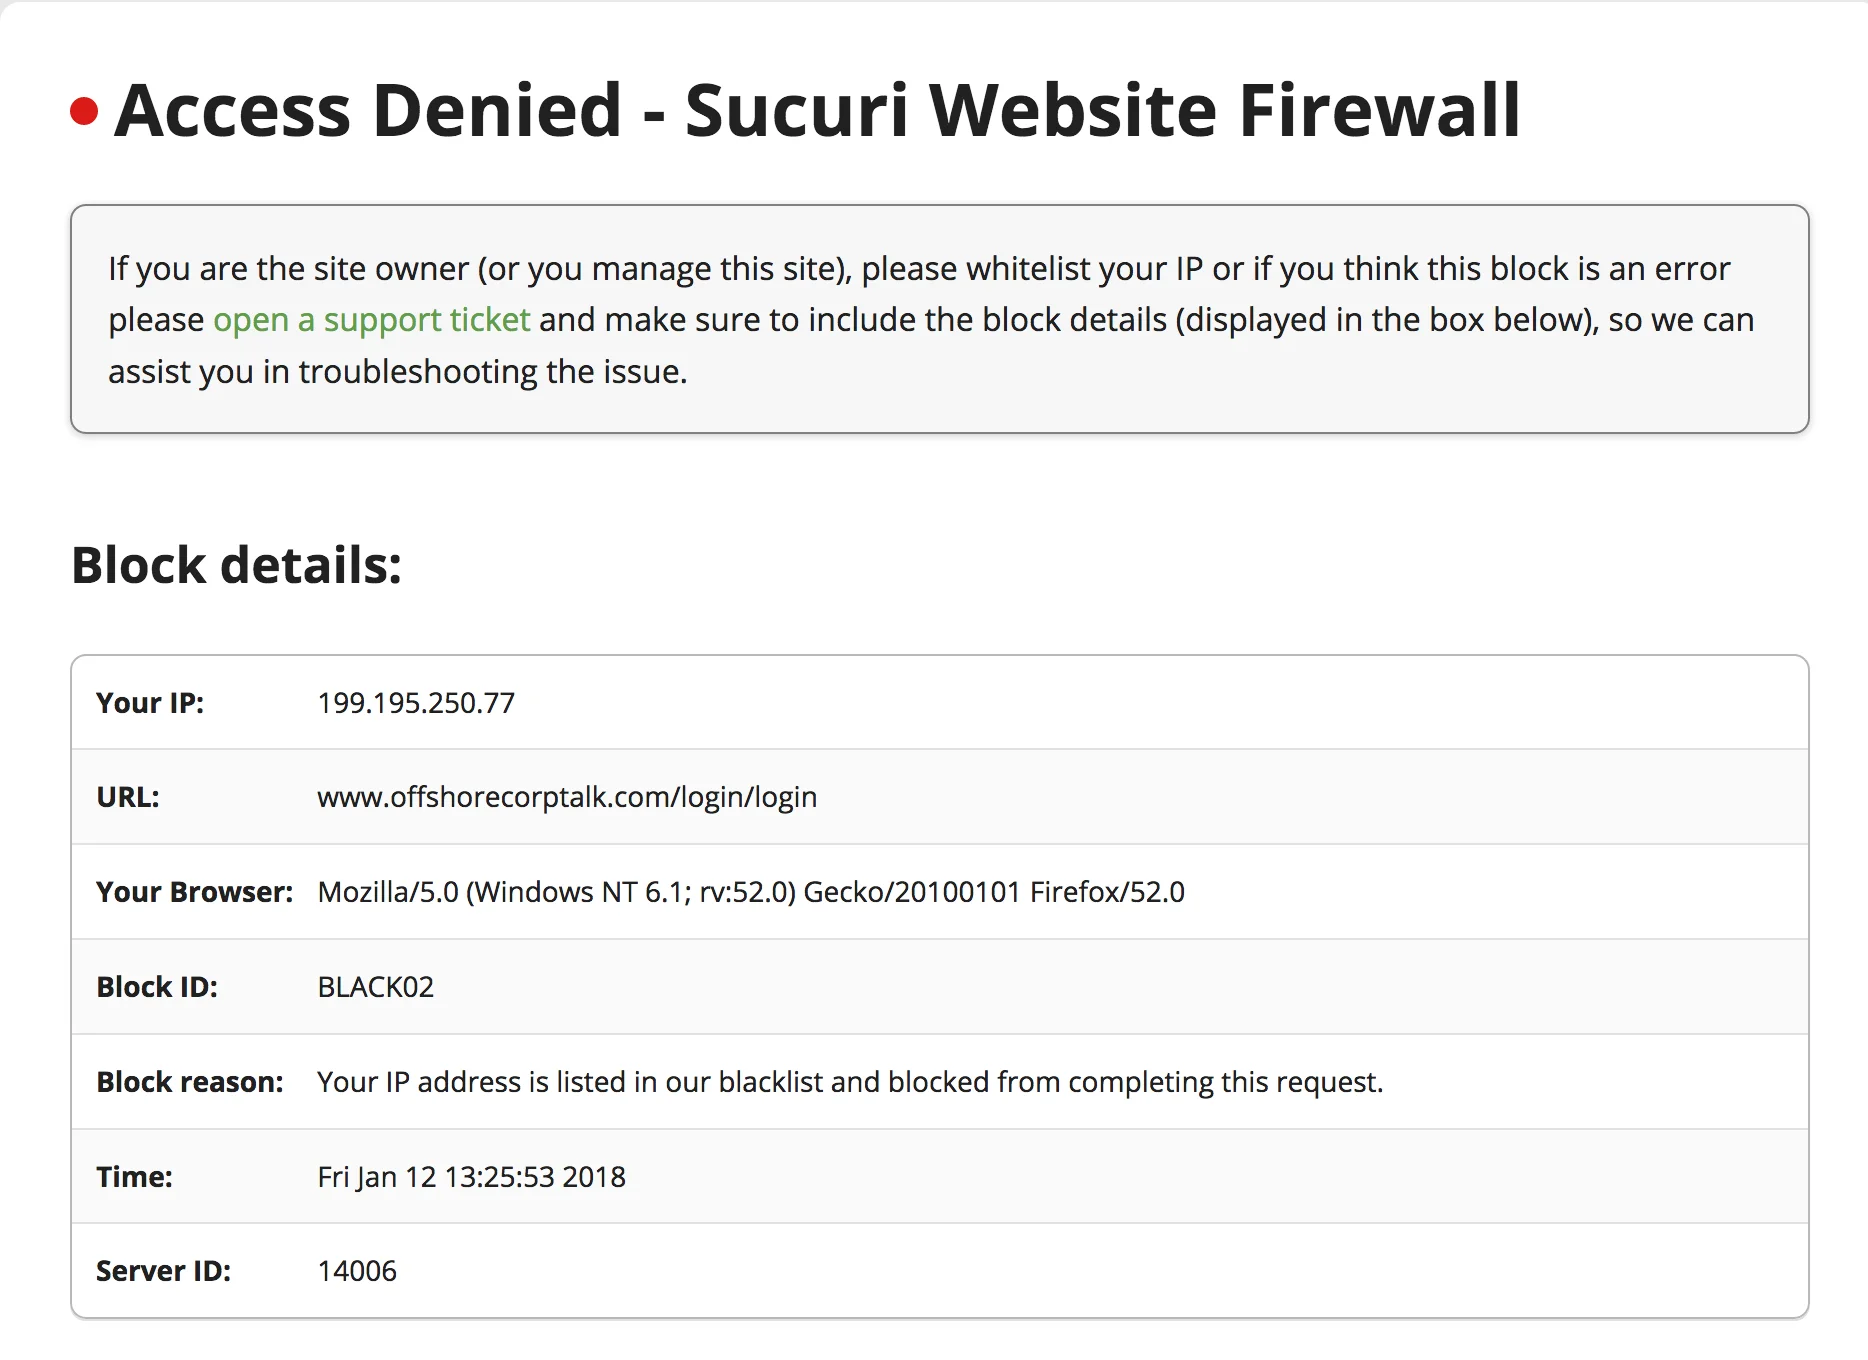This screenshot has width=1868, height=1360.
Task: Click the blacklist block reason text
Action: coord(850,1082)
